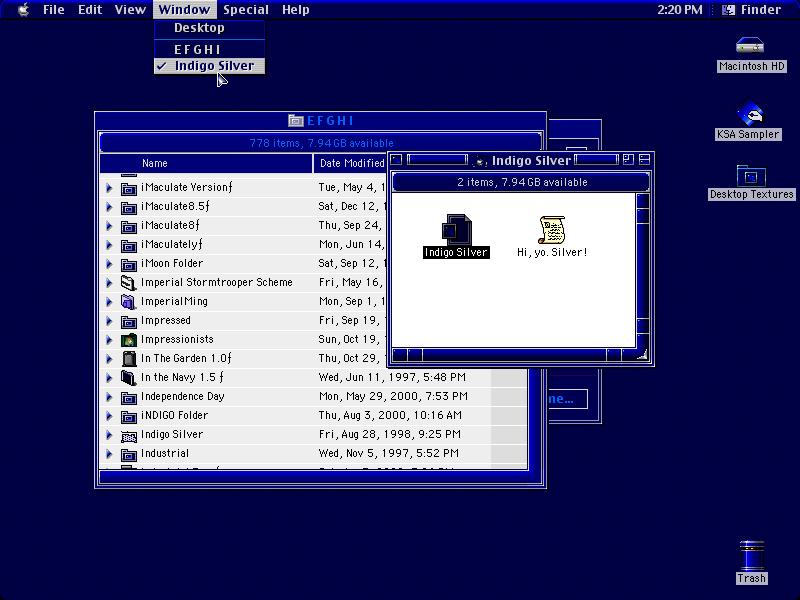Open the Special menu
The width and height of the screenshot is (800, 600).
246,10
